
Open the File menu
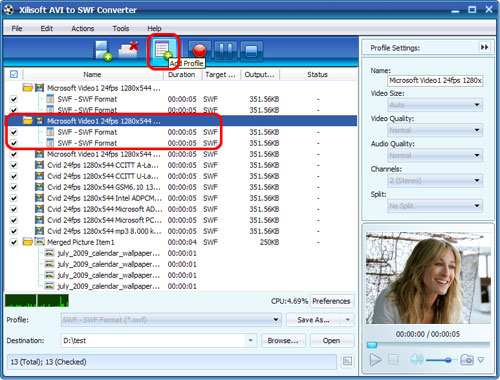click(17, 28)
